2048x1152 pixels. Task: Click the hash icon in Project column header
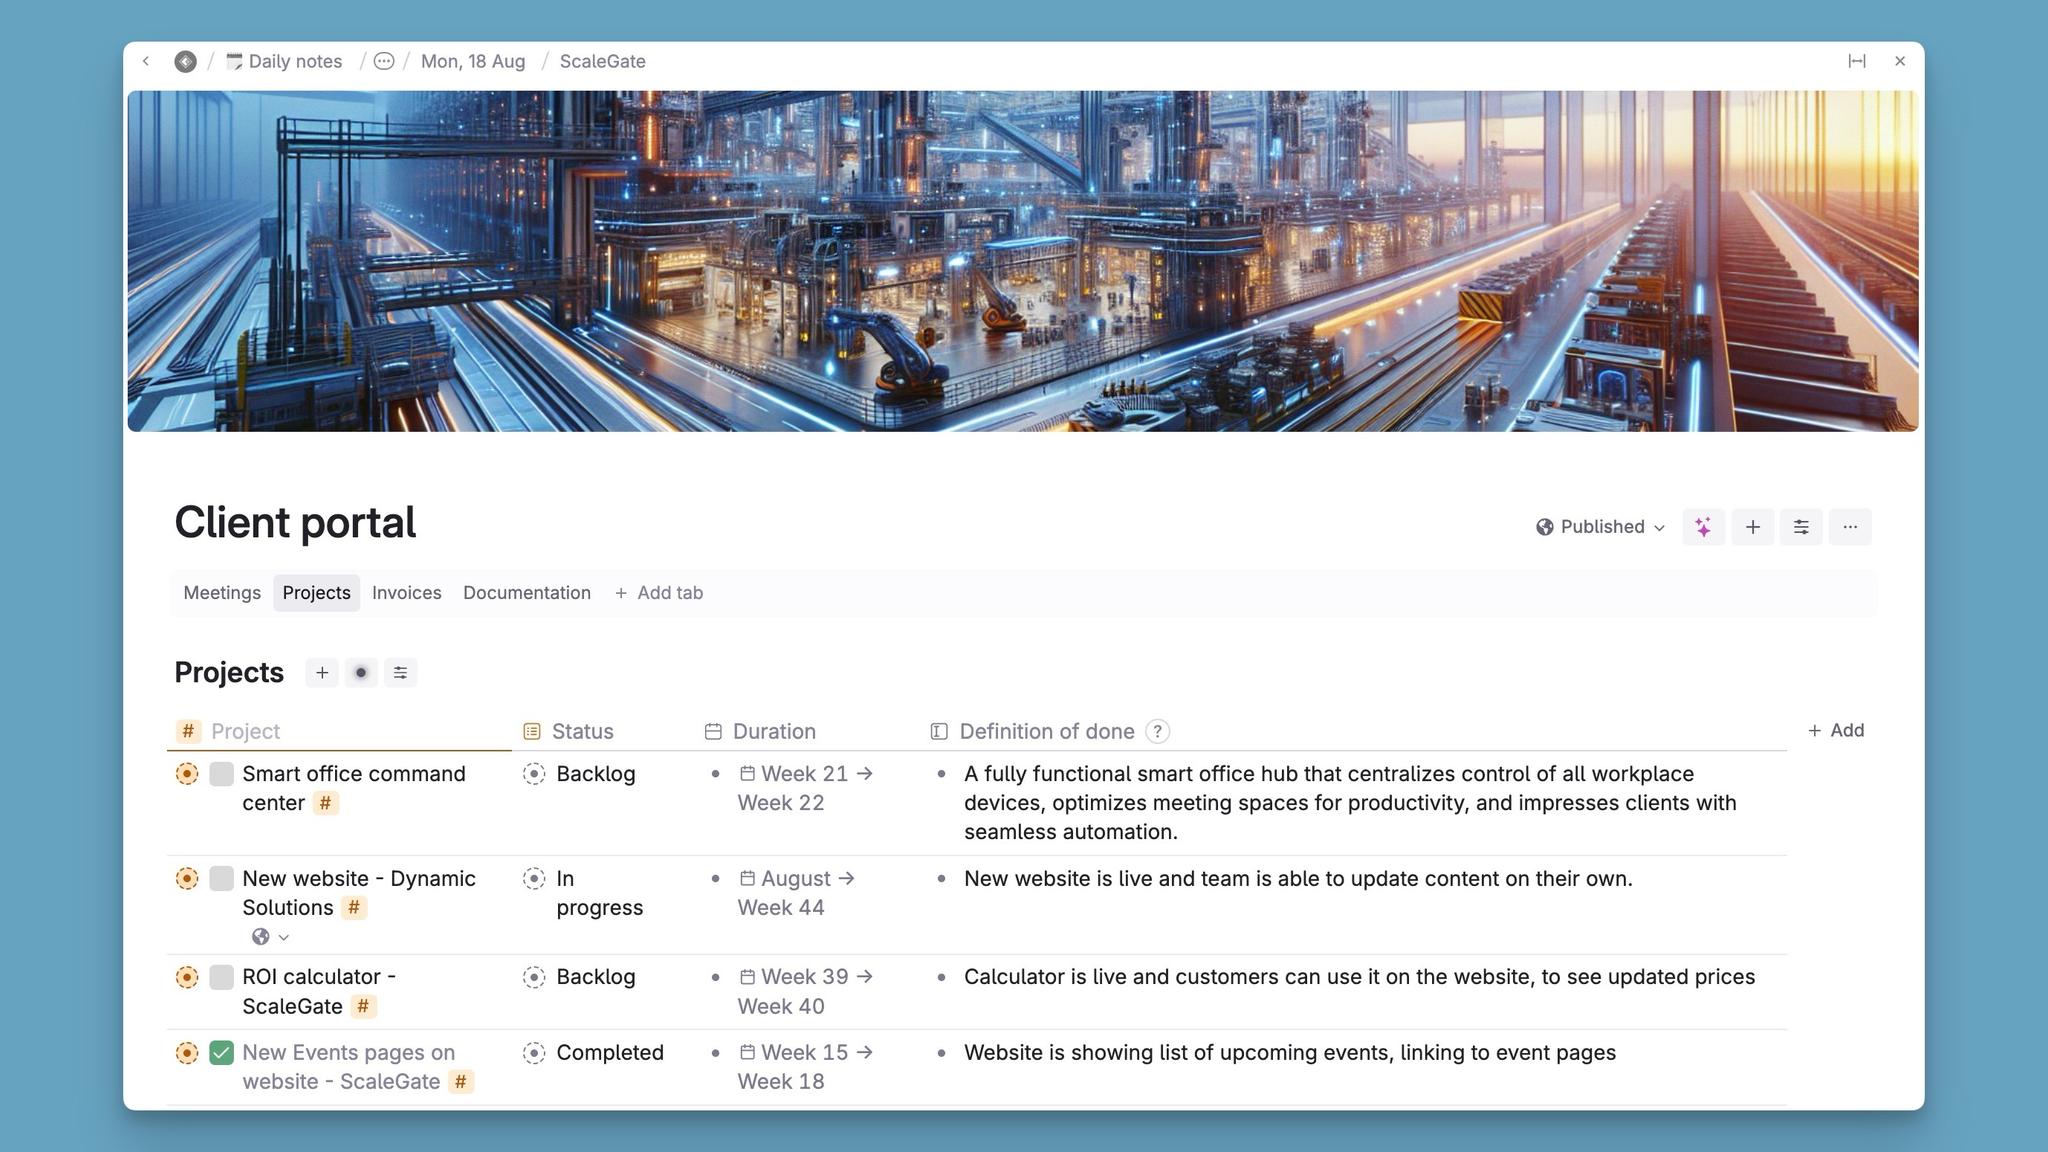[188, 731]
